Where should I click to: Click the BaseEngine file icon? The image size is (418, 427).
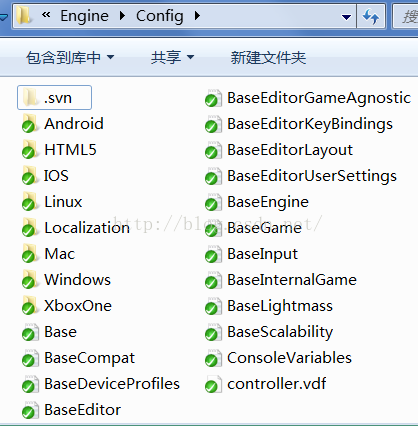tap(213, 202)
